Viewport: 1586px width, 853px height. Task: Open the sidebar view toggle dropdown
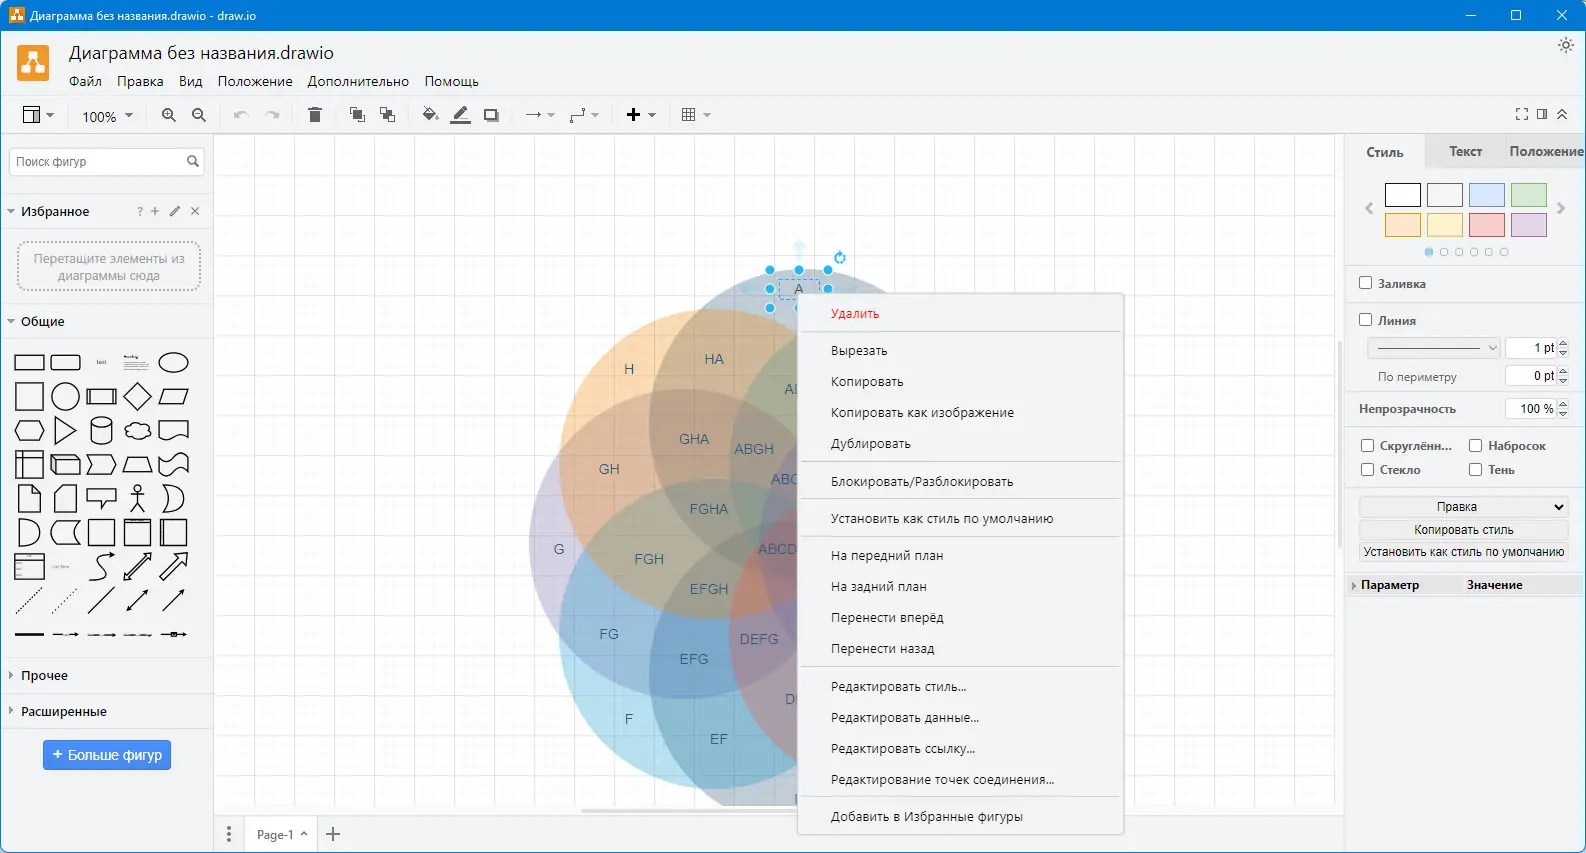click(38, 115)
